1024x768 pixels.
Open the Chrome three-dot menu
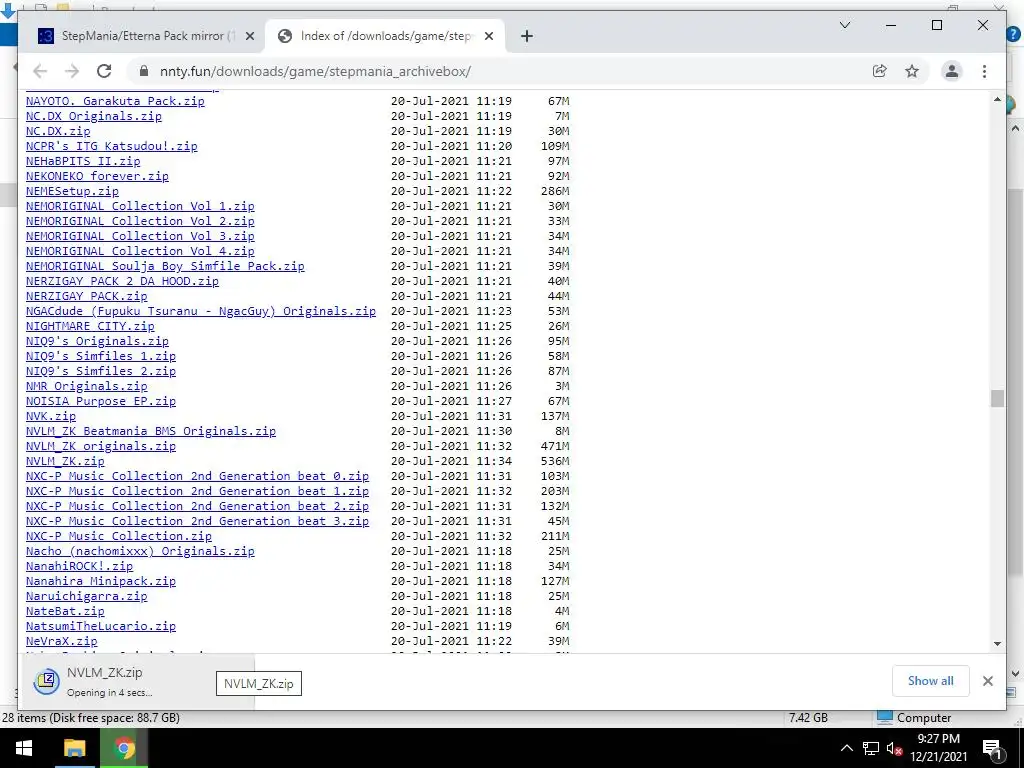click(x=984, y=71)
